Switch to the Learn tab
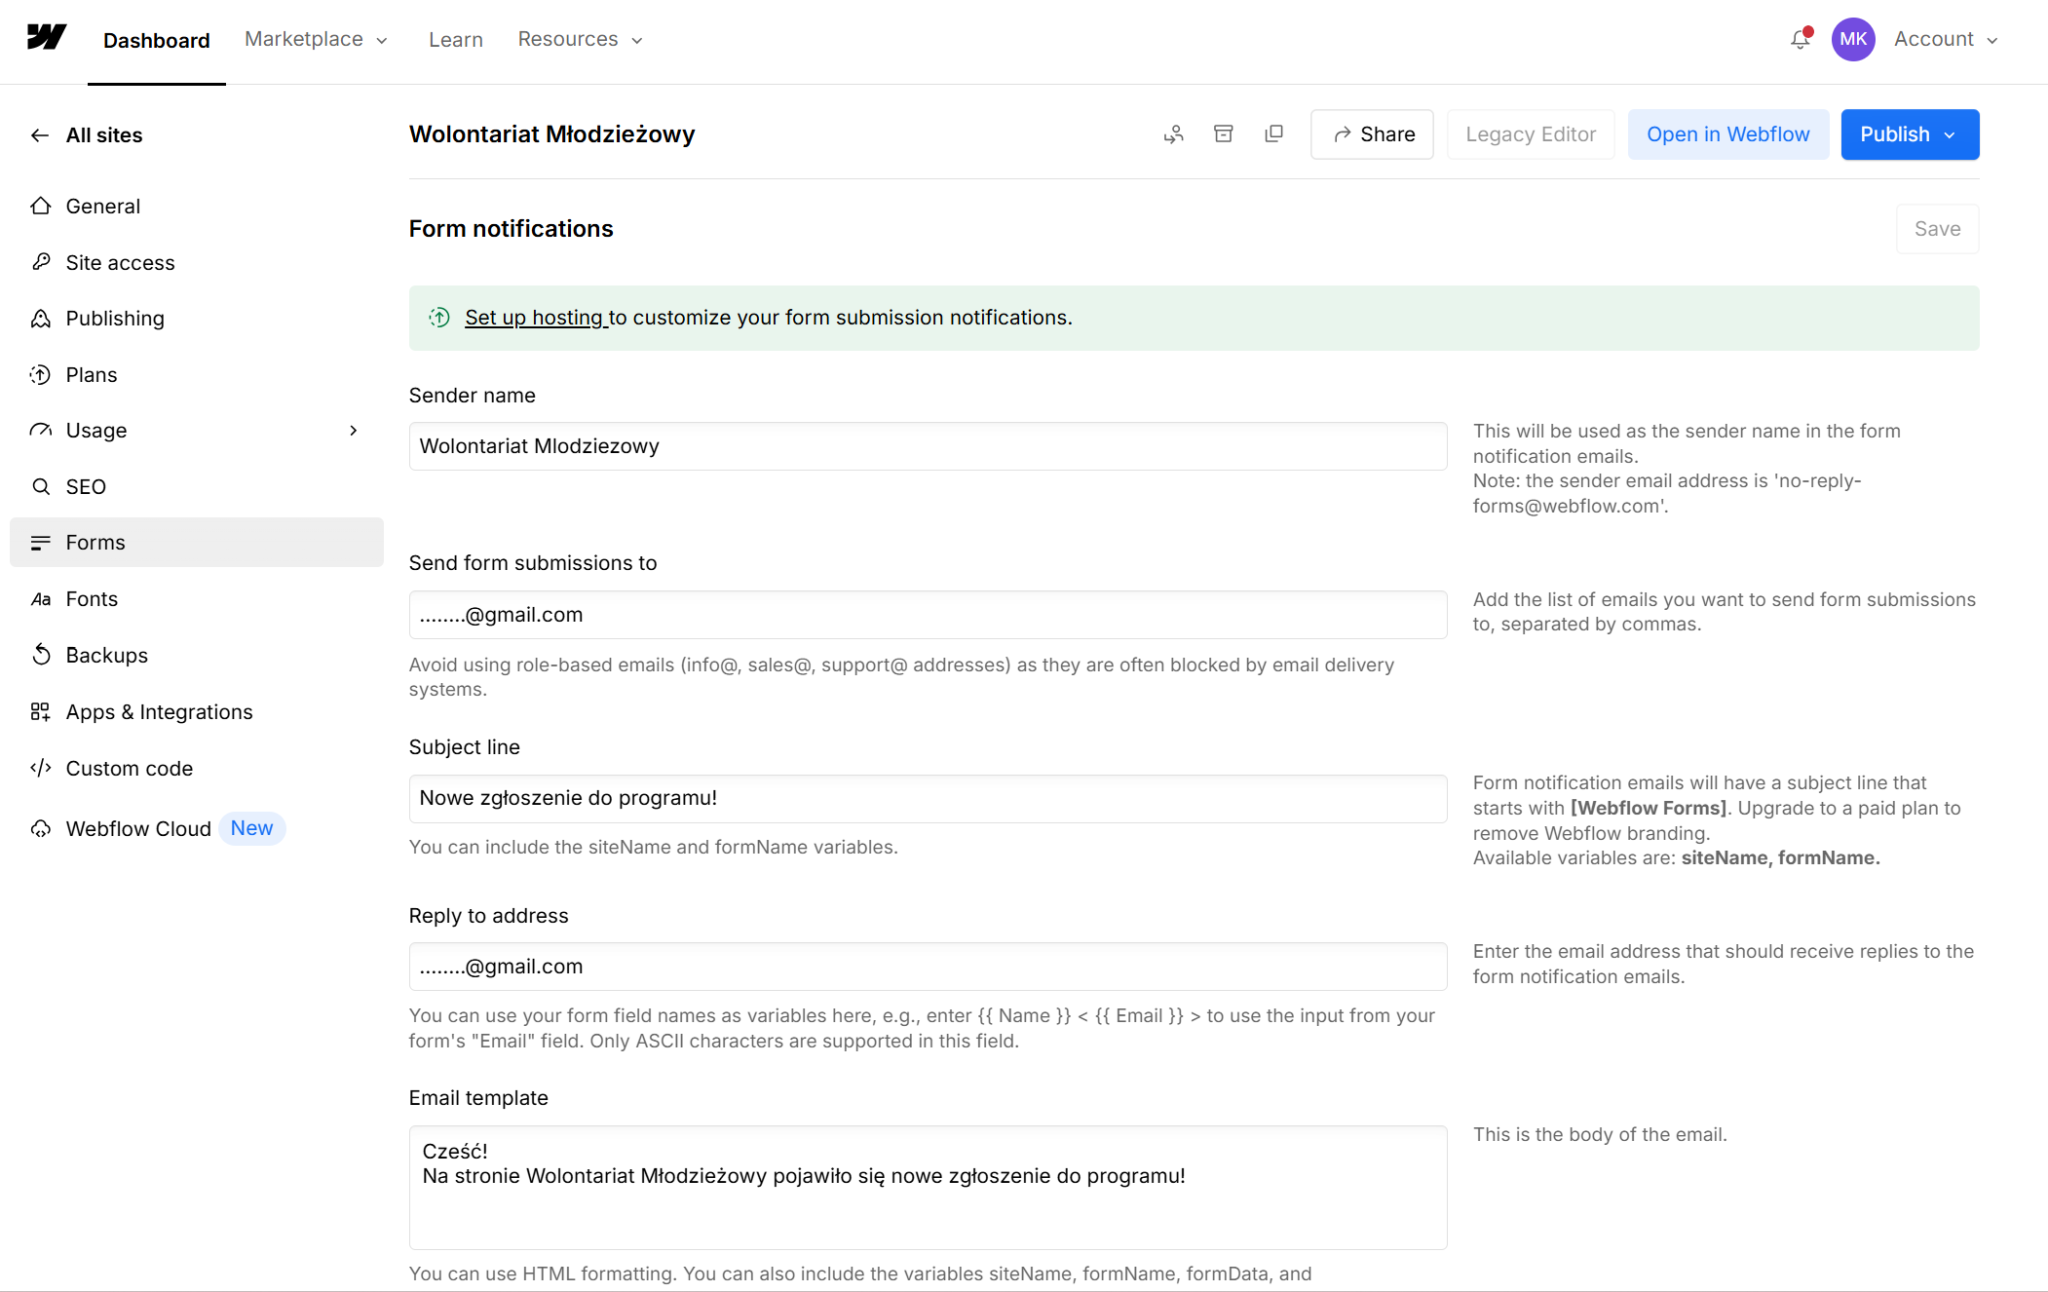2048x1292 pixels. point(455,39)
